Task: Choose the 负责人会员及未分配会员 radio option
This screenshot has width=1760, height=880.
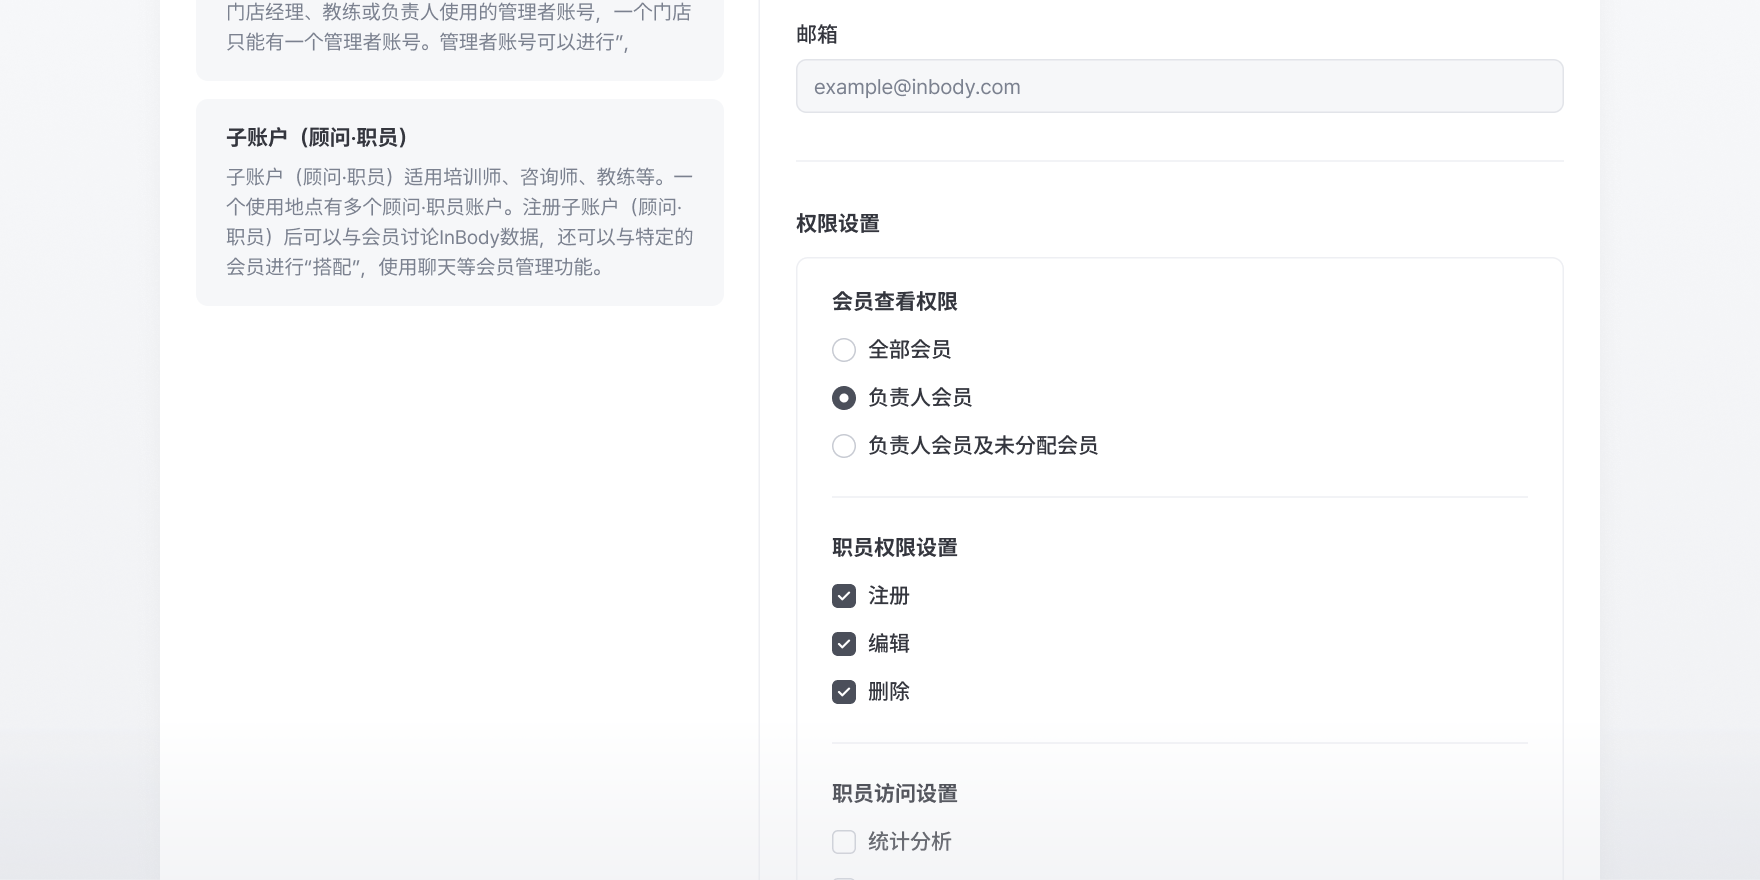Action: point(844,446)
